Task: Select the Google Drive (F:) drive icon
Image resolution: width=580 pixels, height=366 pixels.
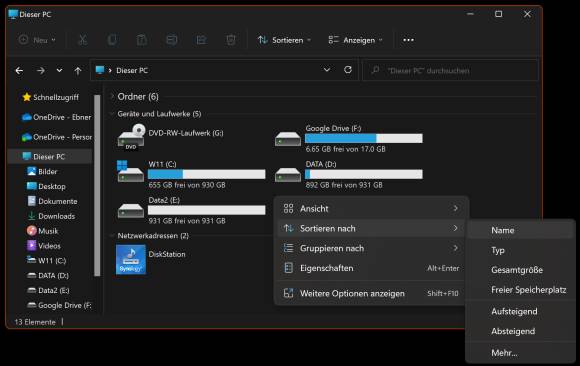Action: [x=288, y=140]
